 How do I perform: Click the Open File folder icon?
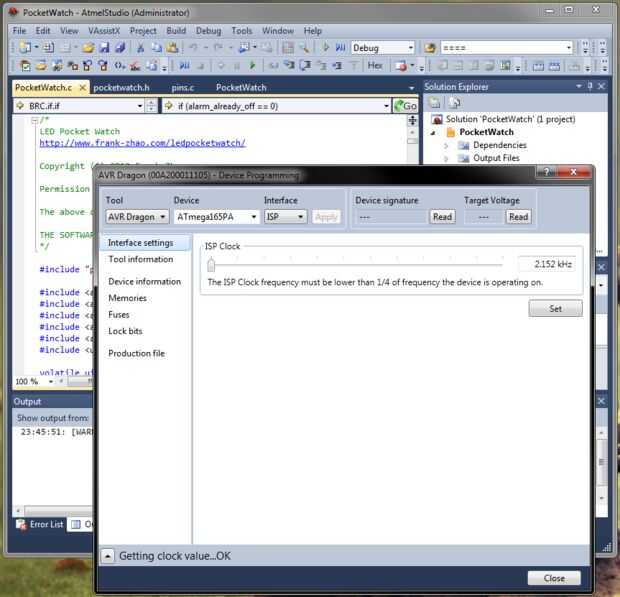[88, 48]
